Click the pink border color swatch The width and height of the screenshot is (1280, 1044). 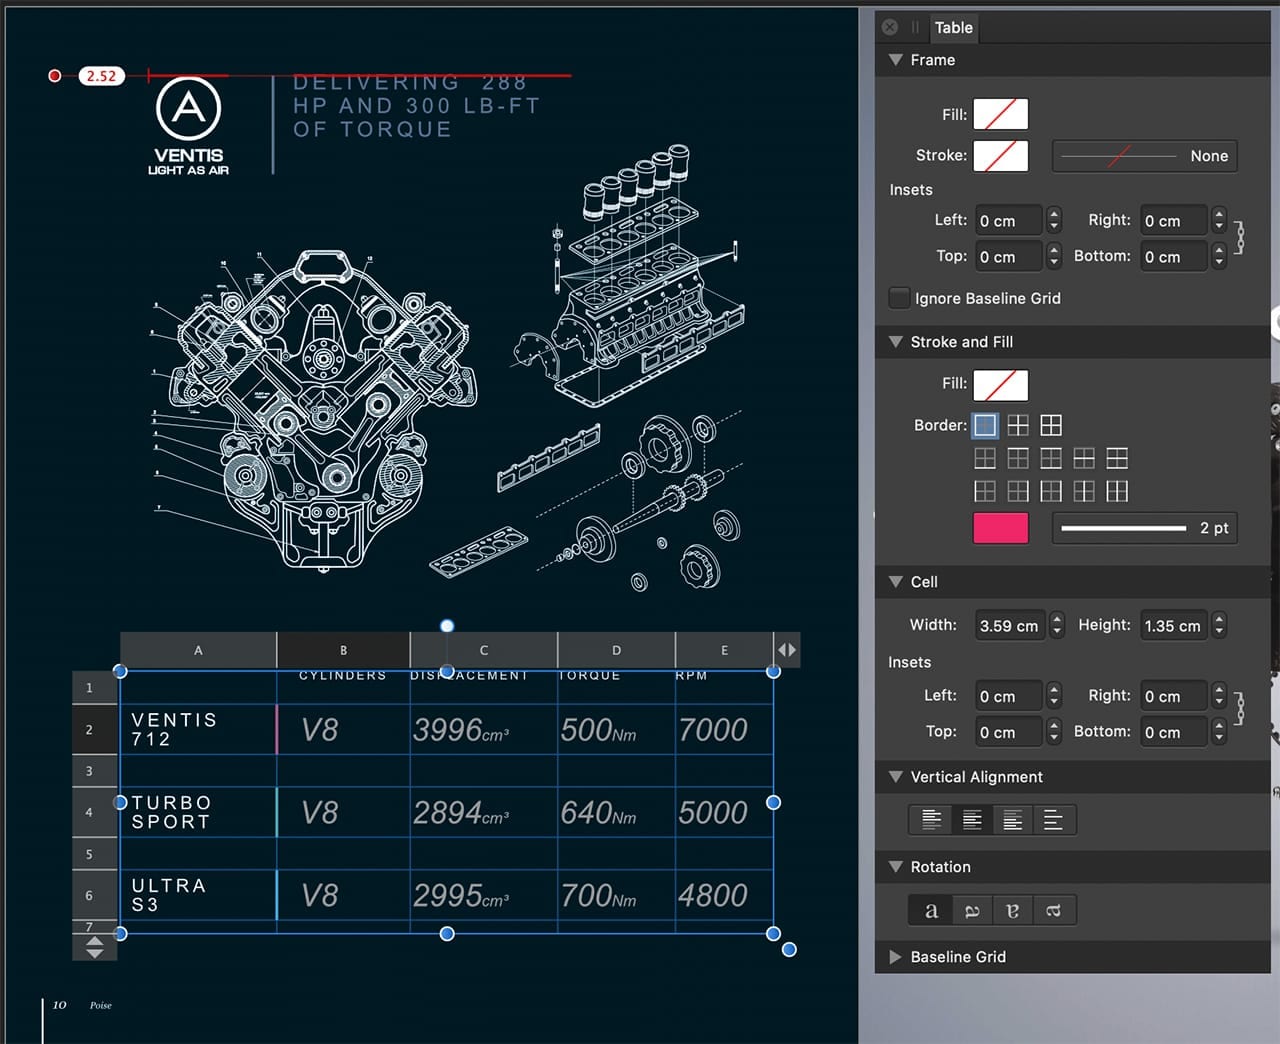[x=1000, y=528]
